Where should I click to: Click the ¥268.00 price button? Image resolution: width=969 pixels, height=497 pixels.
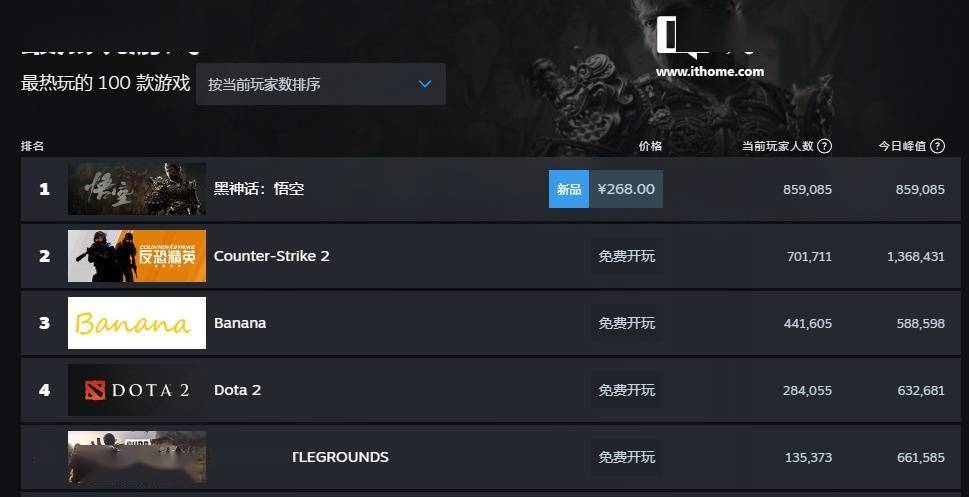pos(626,189)
